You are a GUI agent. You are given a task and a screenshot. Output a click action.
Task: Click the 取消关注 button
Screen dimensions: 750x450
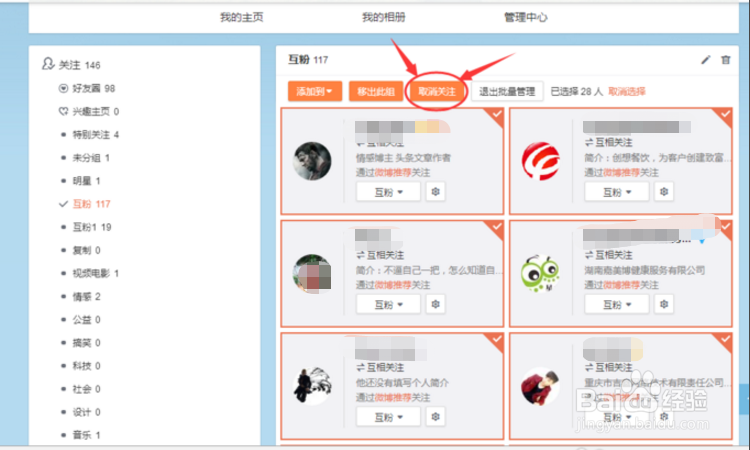[437, 91]
